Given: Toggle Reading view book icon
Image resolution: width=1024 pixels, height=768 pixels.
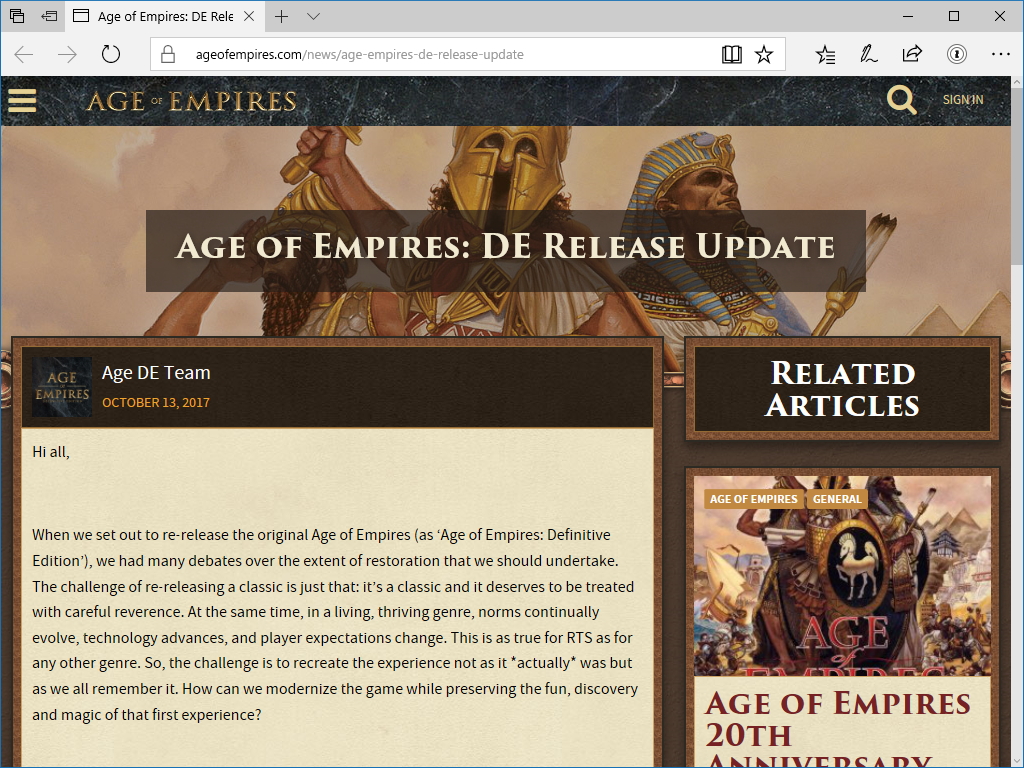Looking at the screenshot, I should (731, 54).
